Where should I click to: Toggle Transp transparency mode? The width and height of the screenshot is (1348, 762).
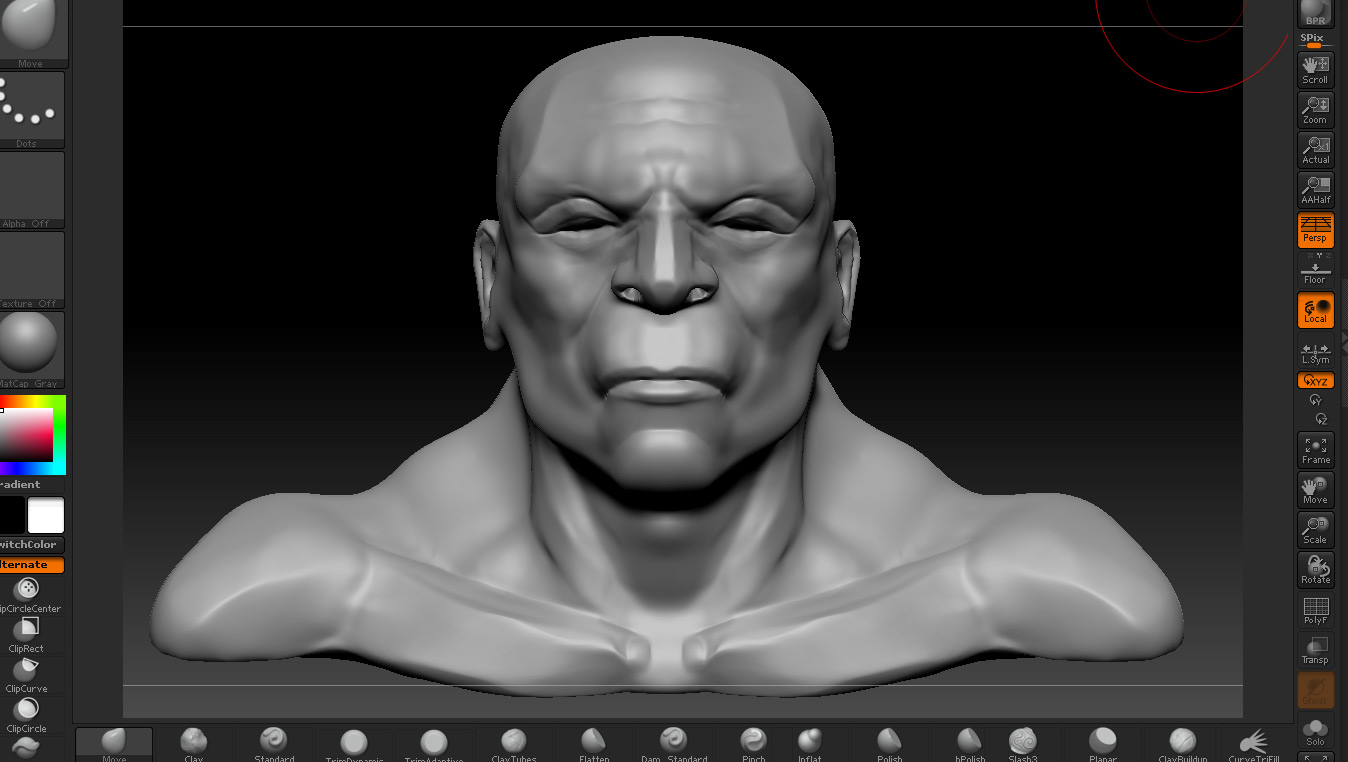(1315, 650)
